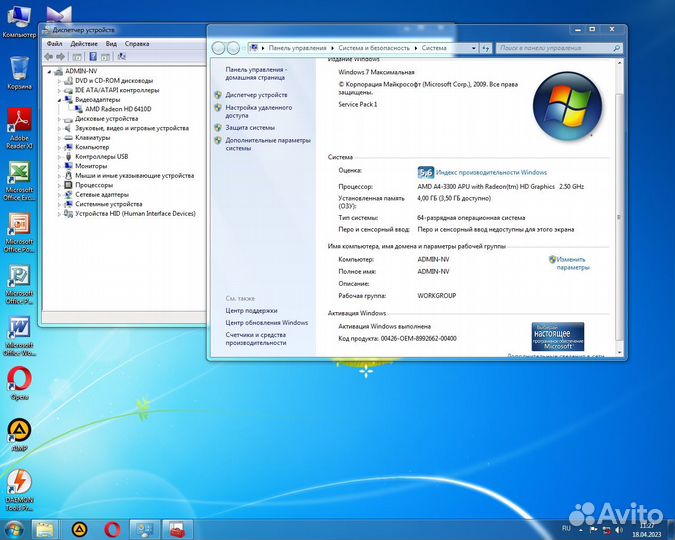Screen dimensions: 675x540
Task: Launch Microsoft Office Publisher desktop shortcut
Action: [19, 284]
